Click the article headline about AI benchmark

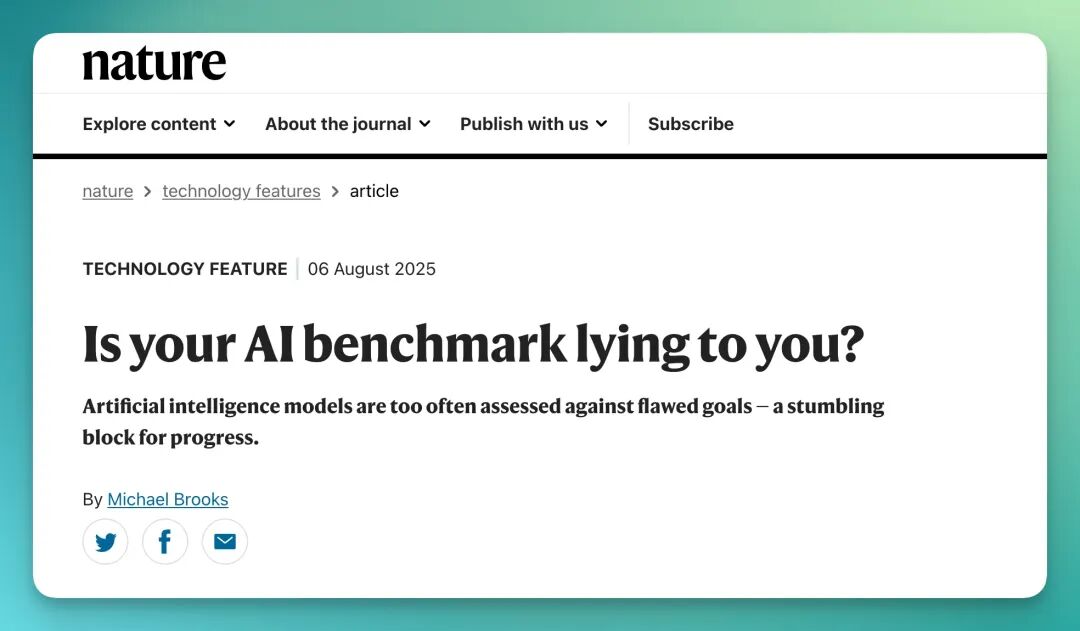(x=472, y=344)
